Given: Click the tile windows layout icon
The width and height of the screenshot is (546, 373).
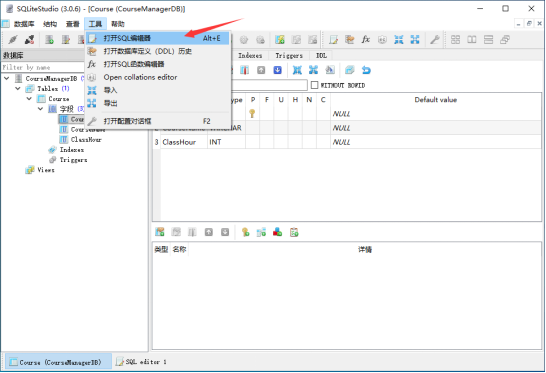Looking at the screenshot, I should click(x=455, y=39).
